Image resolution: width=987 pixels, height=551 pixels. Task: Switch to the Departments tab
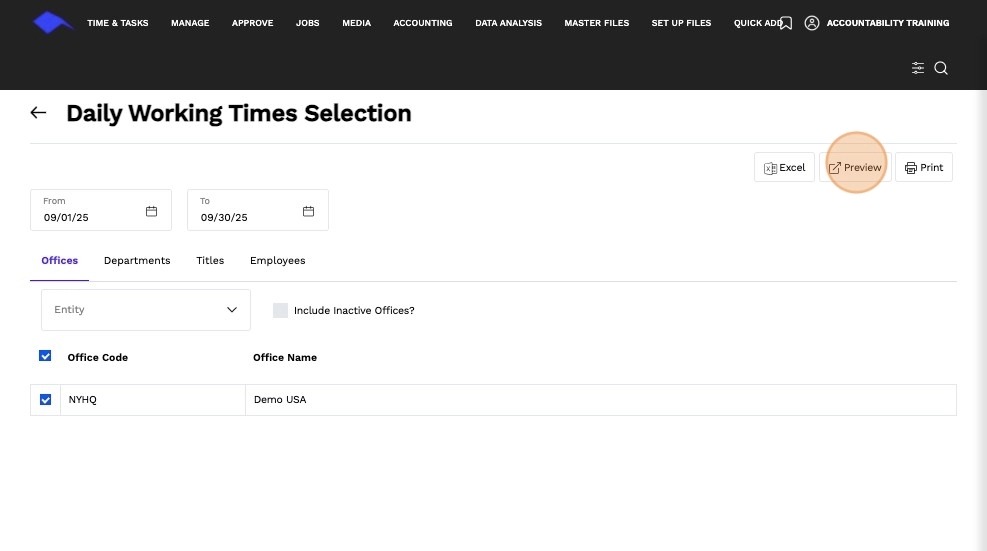[x=137, y=261]
